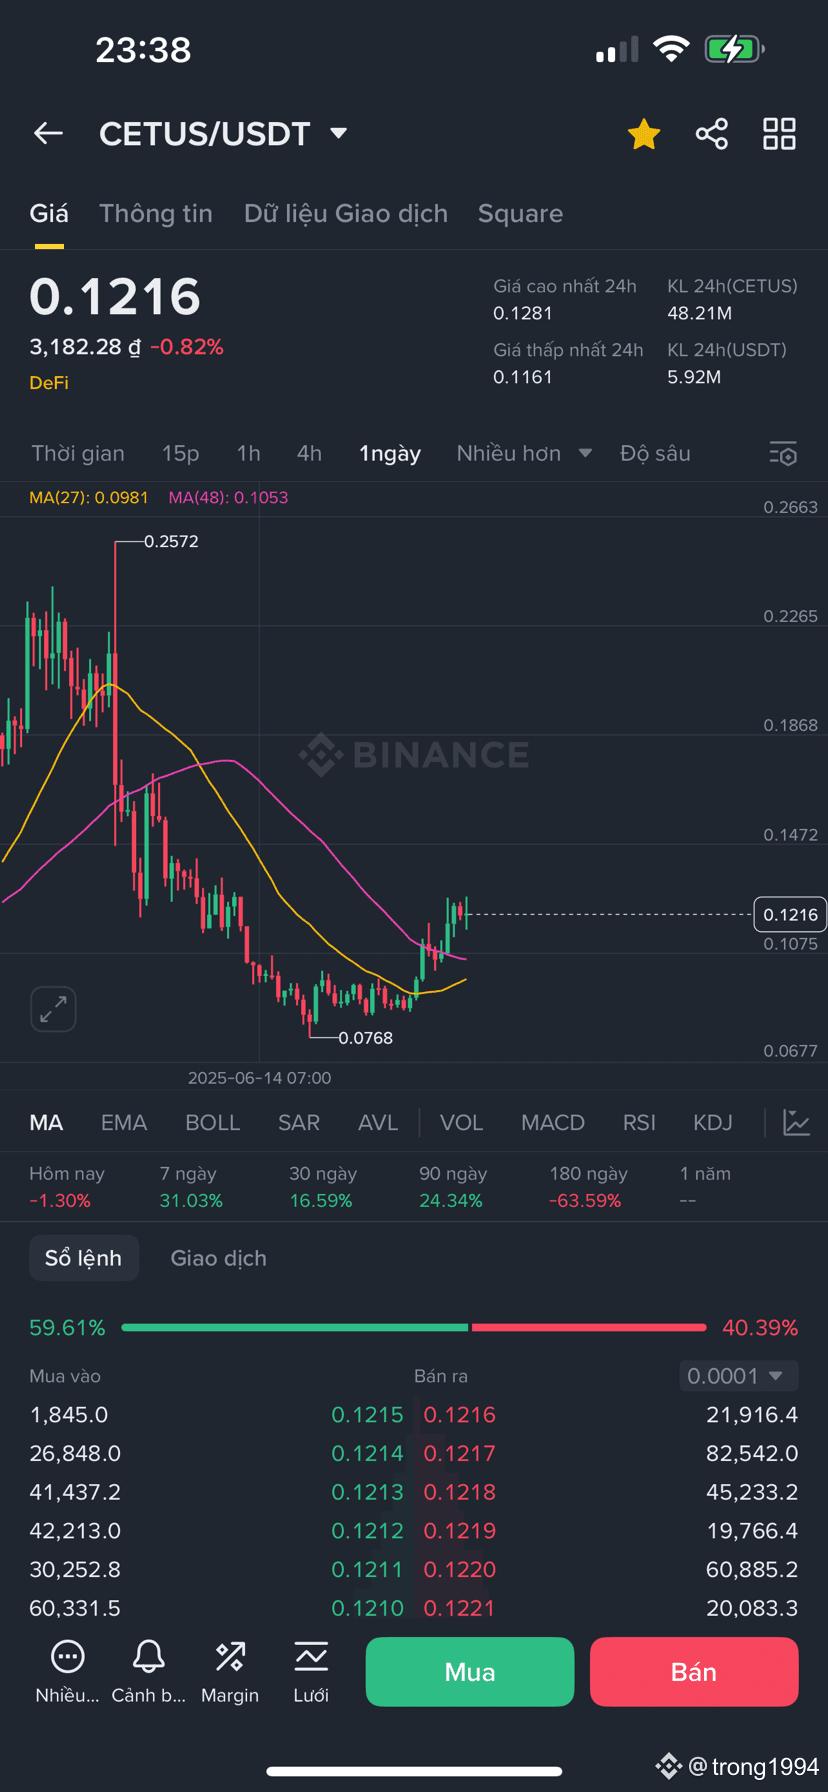Select bid price 0.1214
Screen dimensions: 828x1792
click(x=367, y=1453)
